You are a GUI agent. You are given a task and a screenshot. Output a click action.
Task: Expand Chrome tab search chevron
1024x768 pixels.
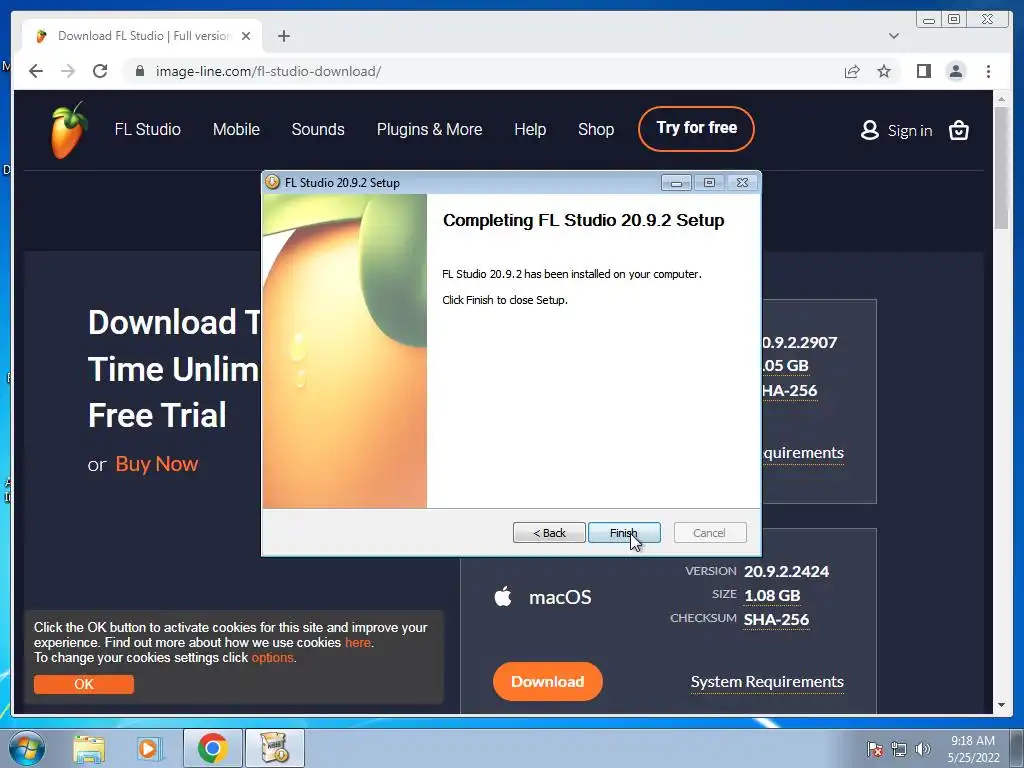pos(893,36)
